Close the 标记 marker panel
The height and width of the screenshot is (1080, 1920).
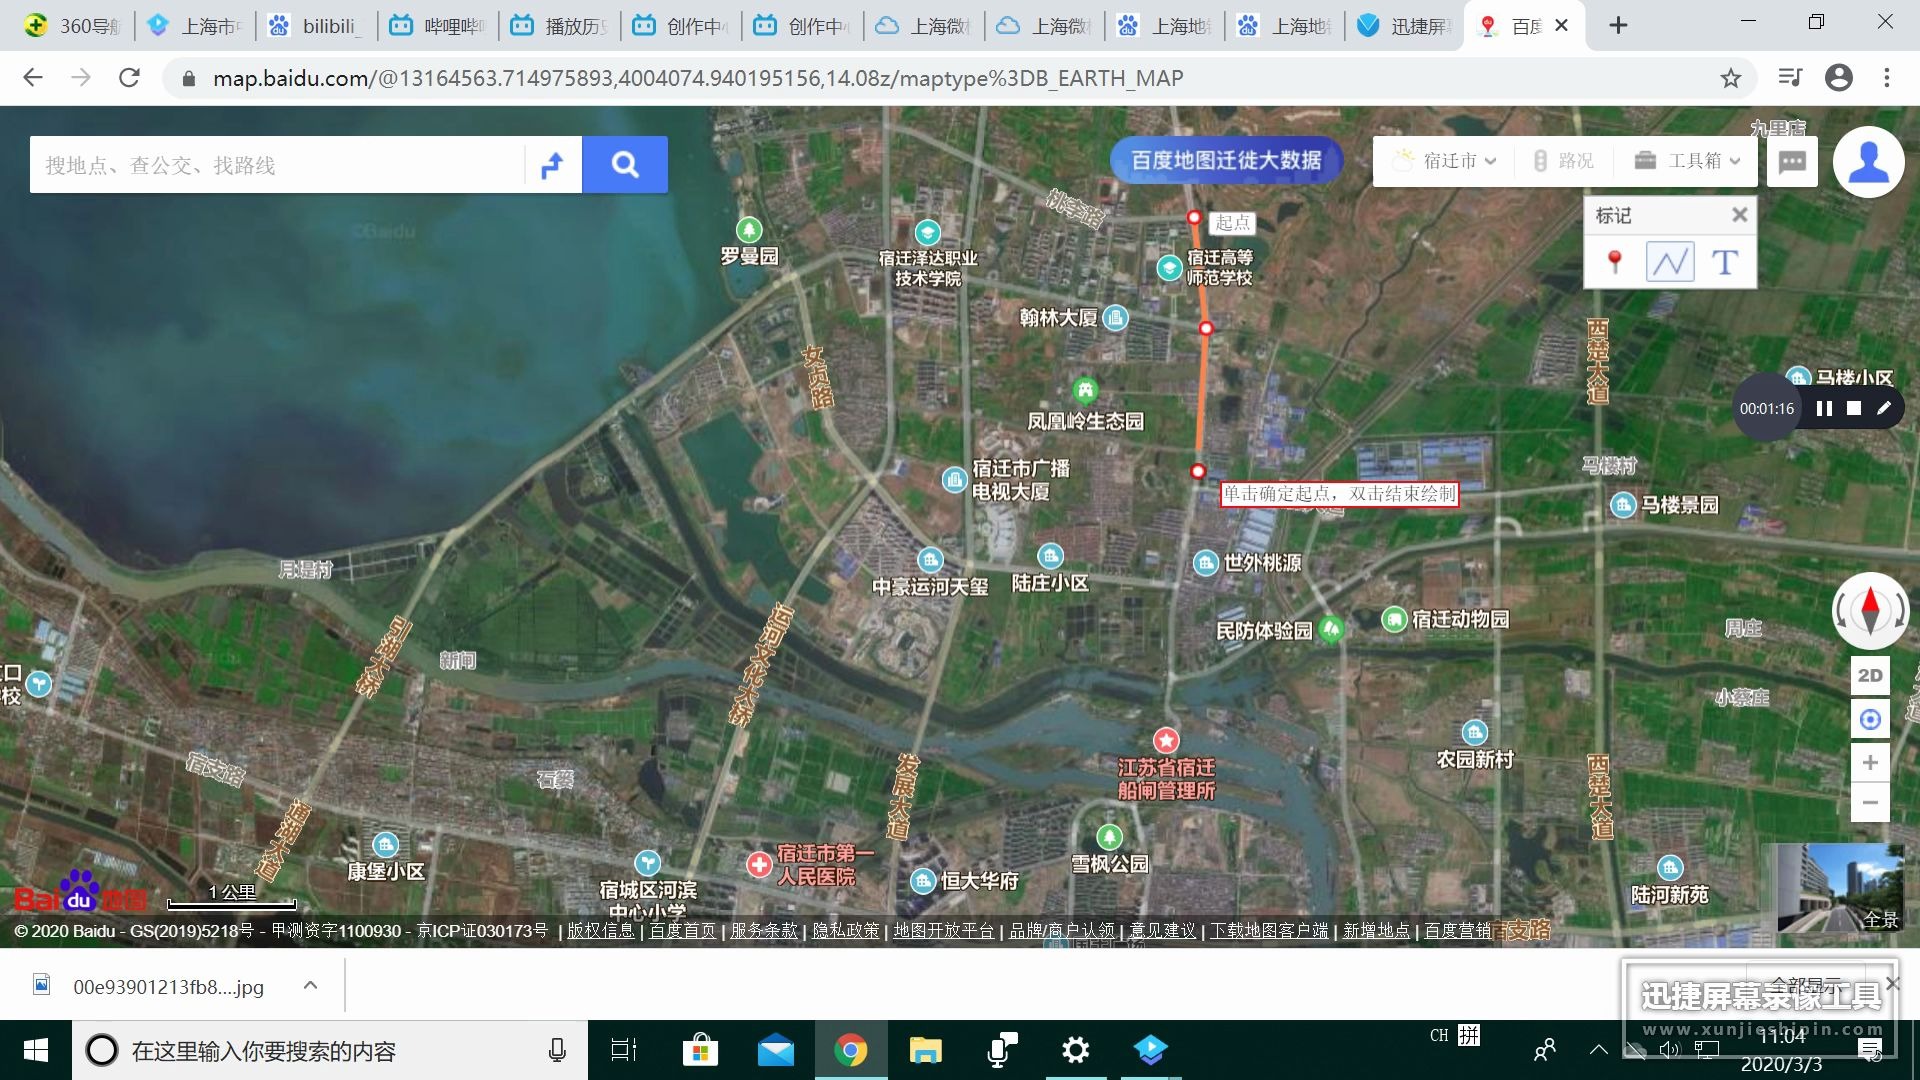[x=1740, y=215]
